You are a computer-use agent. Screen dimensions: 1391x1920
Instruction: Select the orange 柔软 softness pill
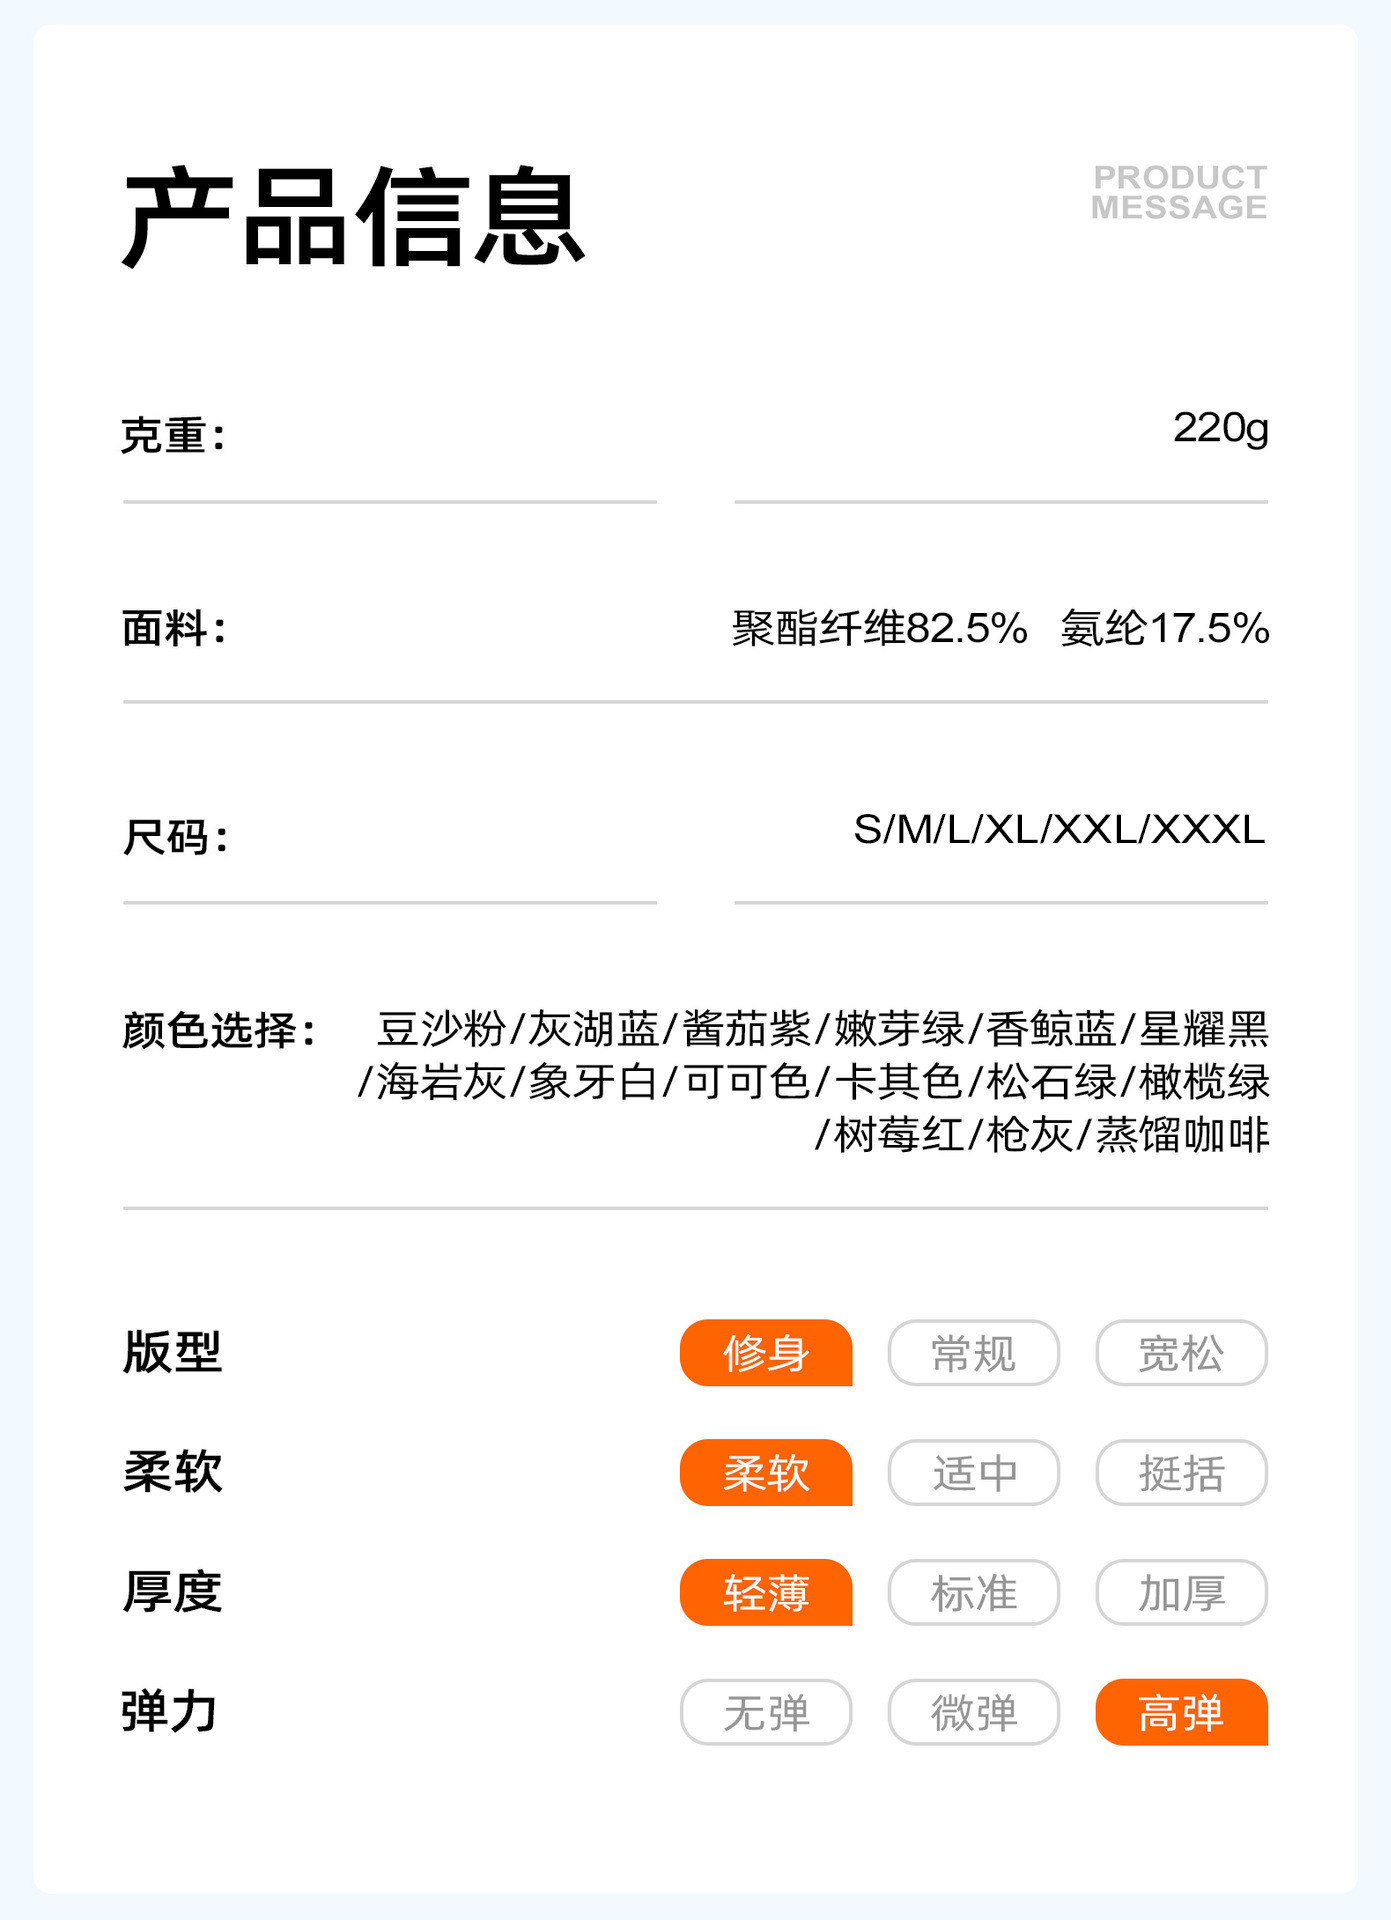pyautogui.click(x=766, y=1472)
